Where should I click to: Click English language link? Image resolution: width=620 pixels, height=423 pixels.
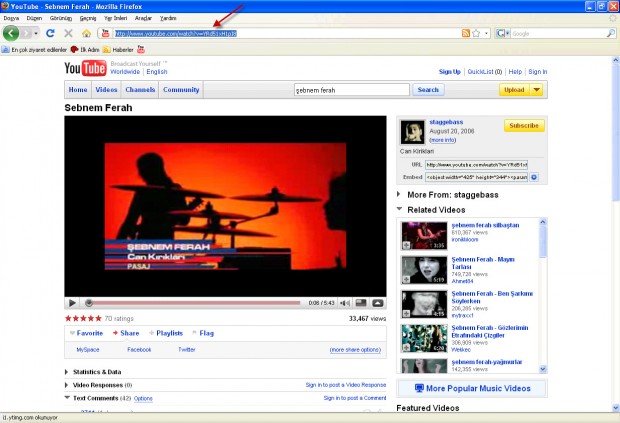(157, 72)
